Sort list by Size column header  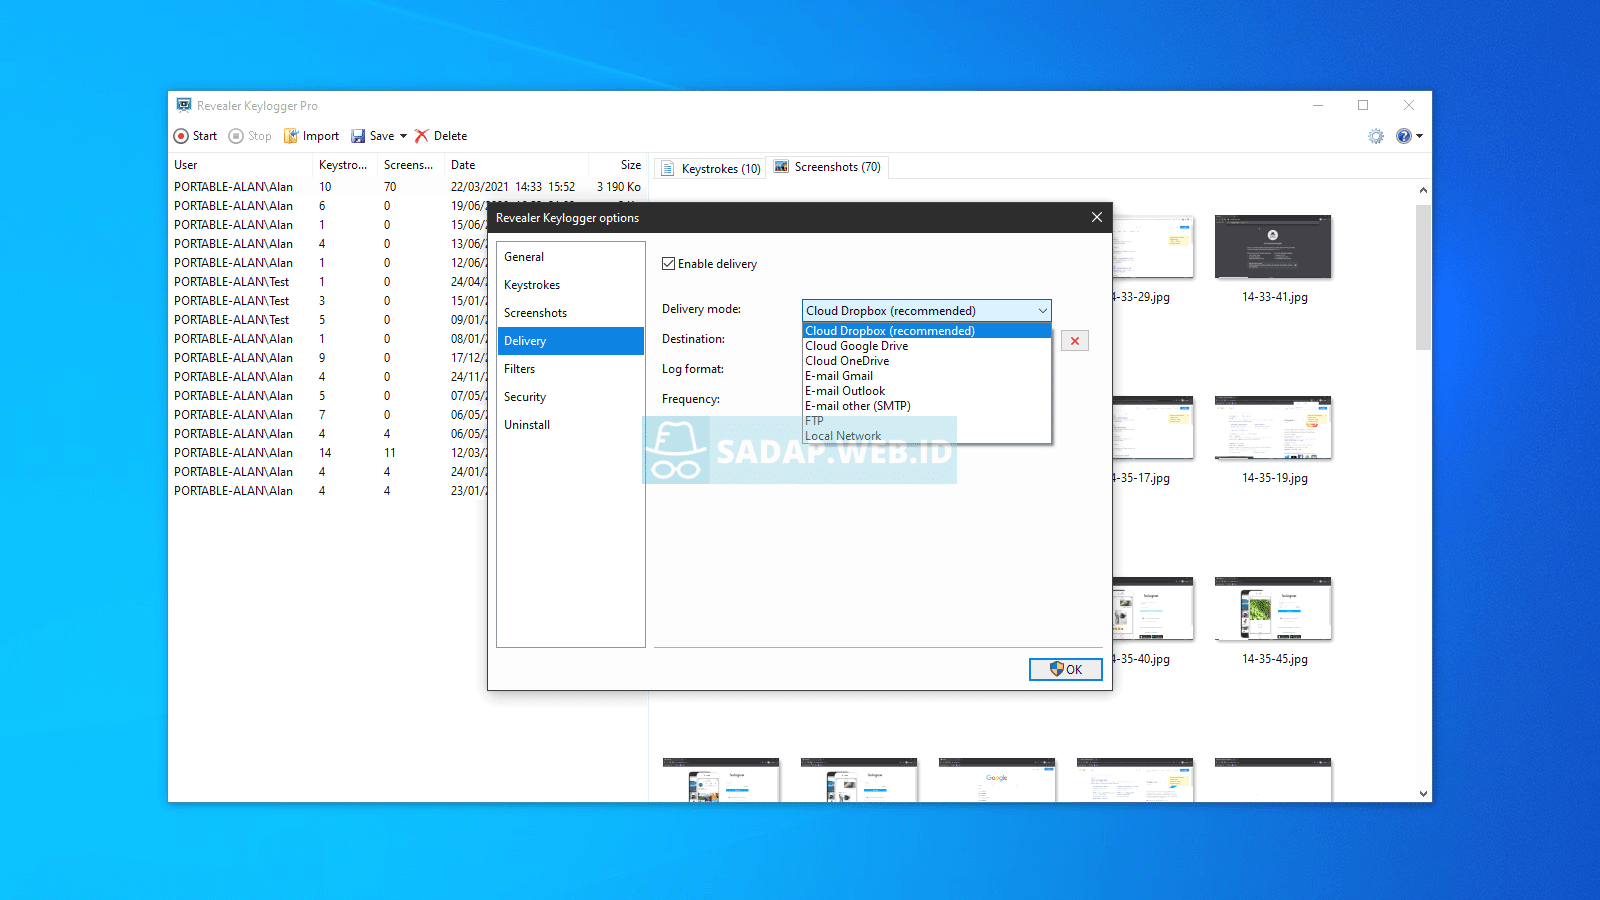click(x=618, y=165)
